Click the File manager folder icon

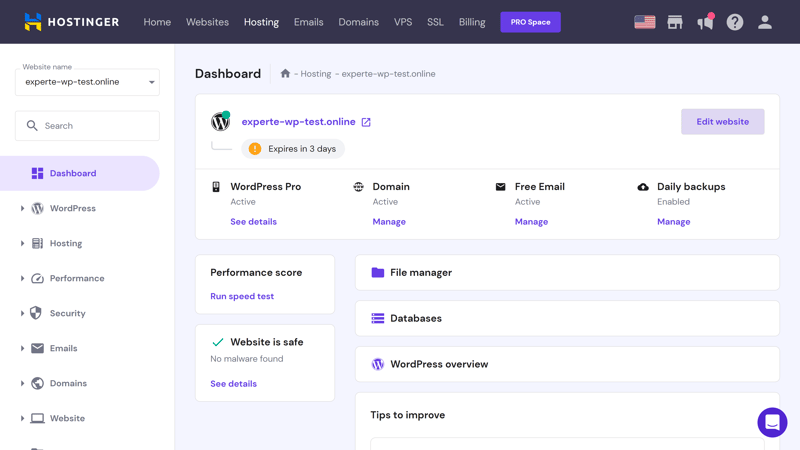click(378, 272)
